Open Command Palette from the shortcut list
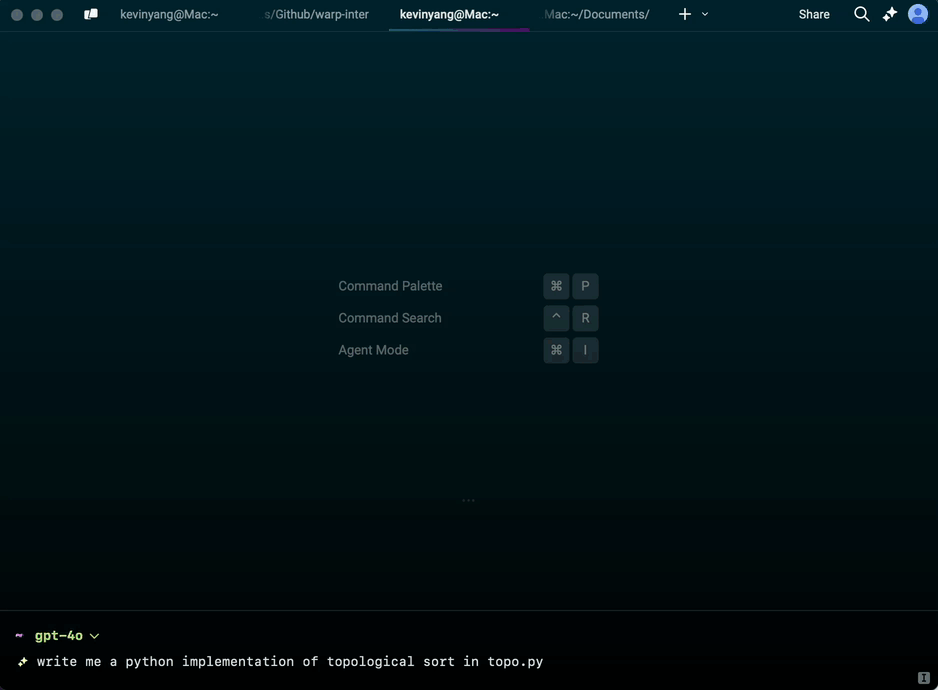This screenshot has width=939, height=690. [390, 286]
